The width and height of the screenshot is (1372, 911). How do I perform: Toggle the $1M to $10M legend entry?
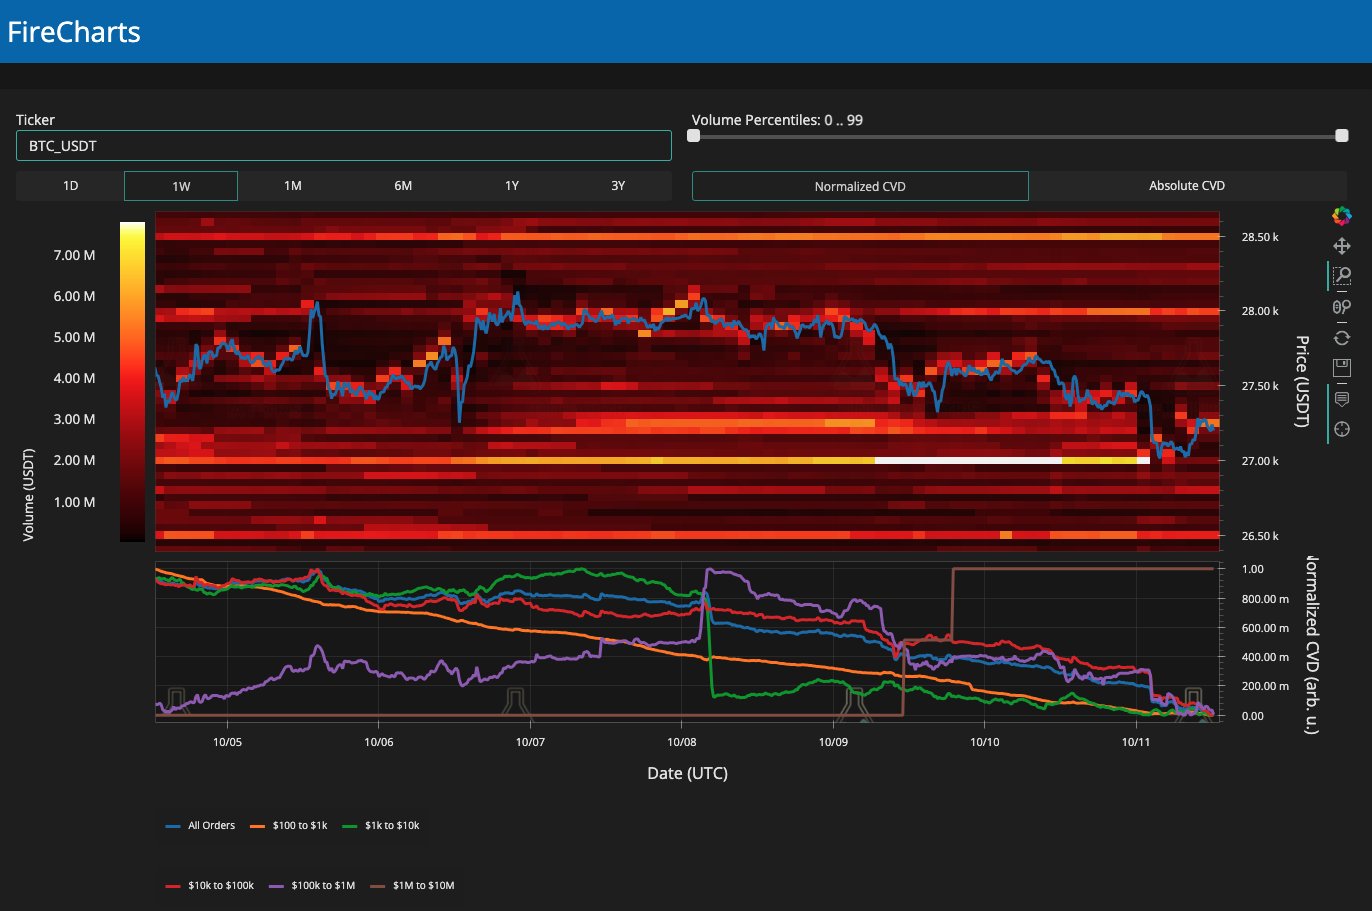[412, 885]
